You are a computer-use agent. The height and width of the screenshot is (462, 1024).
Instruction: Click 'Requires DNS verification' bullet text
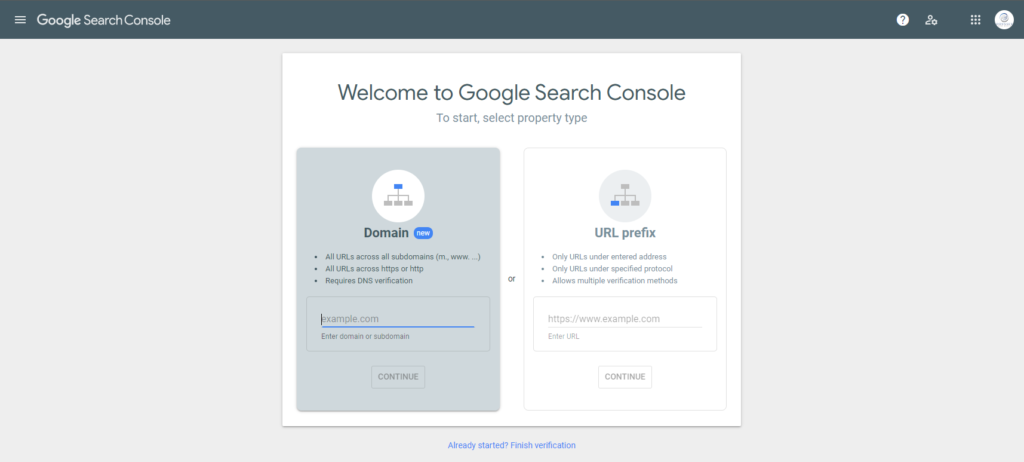(x=369, y=280)
